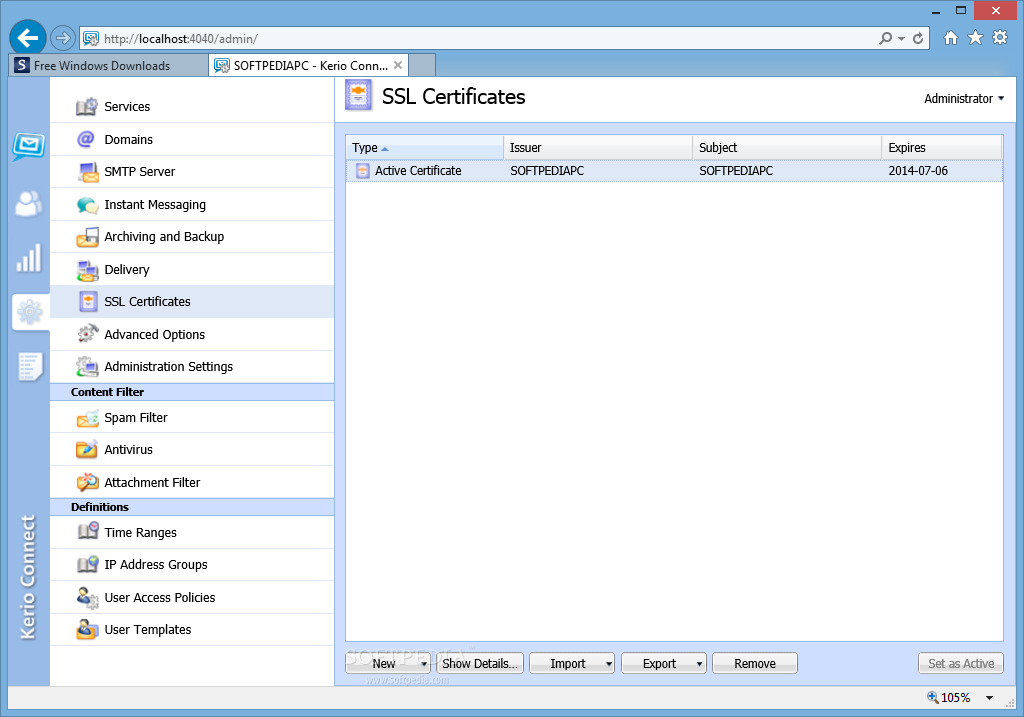Open the IP Address Groups icon
This screenshot has height=717, width=1024.
[x=88, y=564]
